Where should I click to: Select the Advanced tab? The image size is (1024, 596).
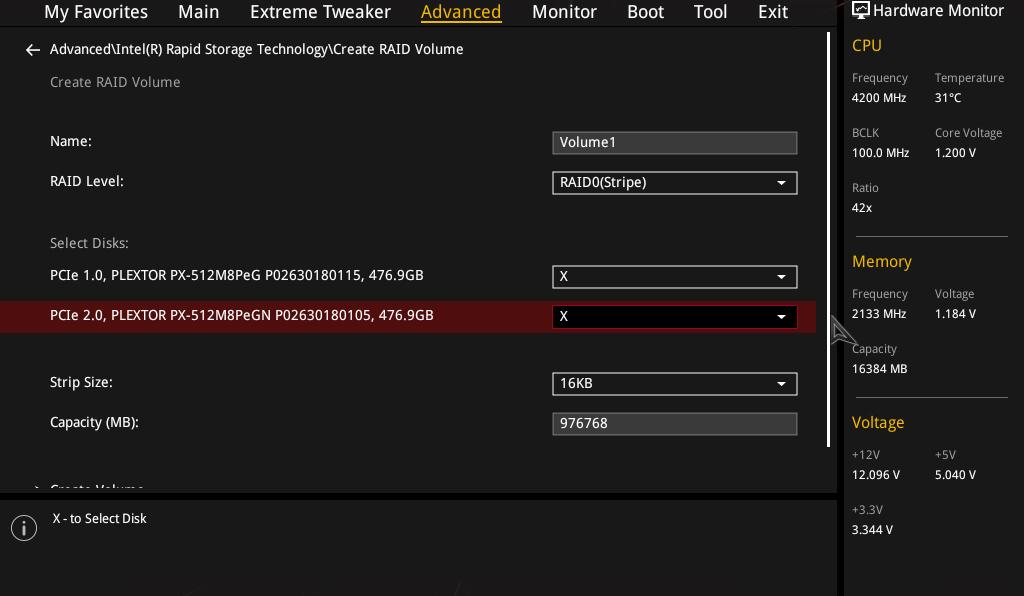click(461, 12)
